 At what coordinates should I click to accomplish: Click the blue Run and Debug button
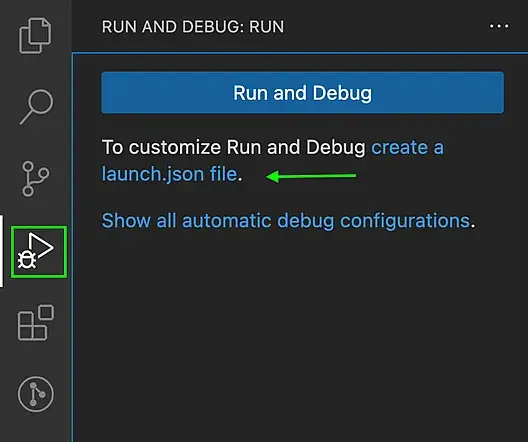coord(303,93)
